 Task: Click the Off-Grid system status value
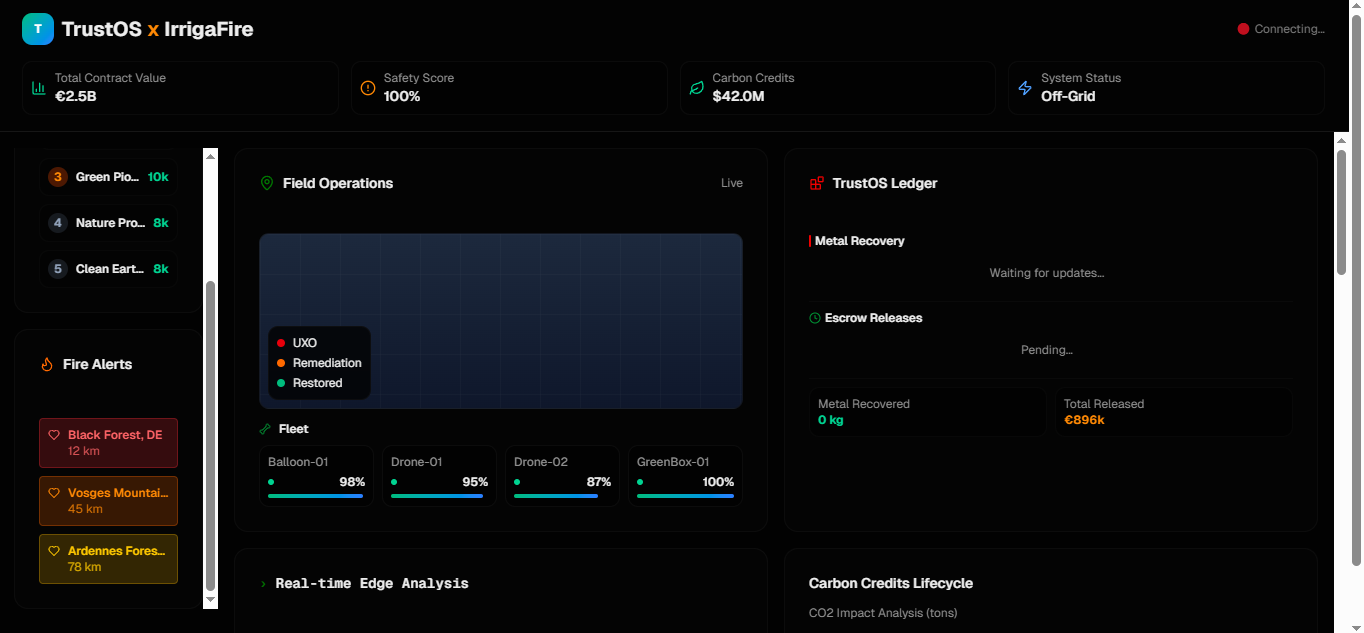point(1068,97)
